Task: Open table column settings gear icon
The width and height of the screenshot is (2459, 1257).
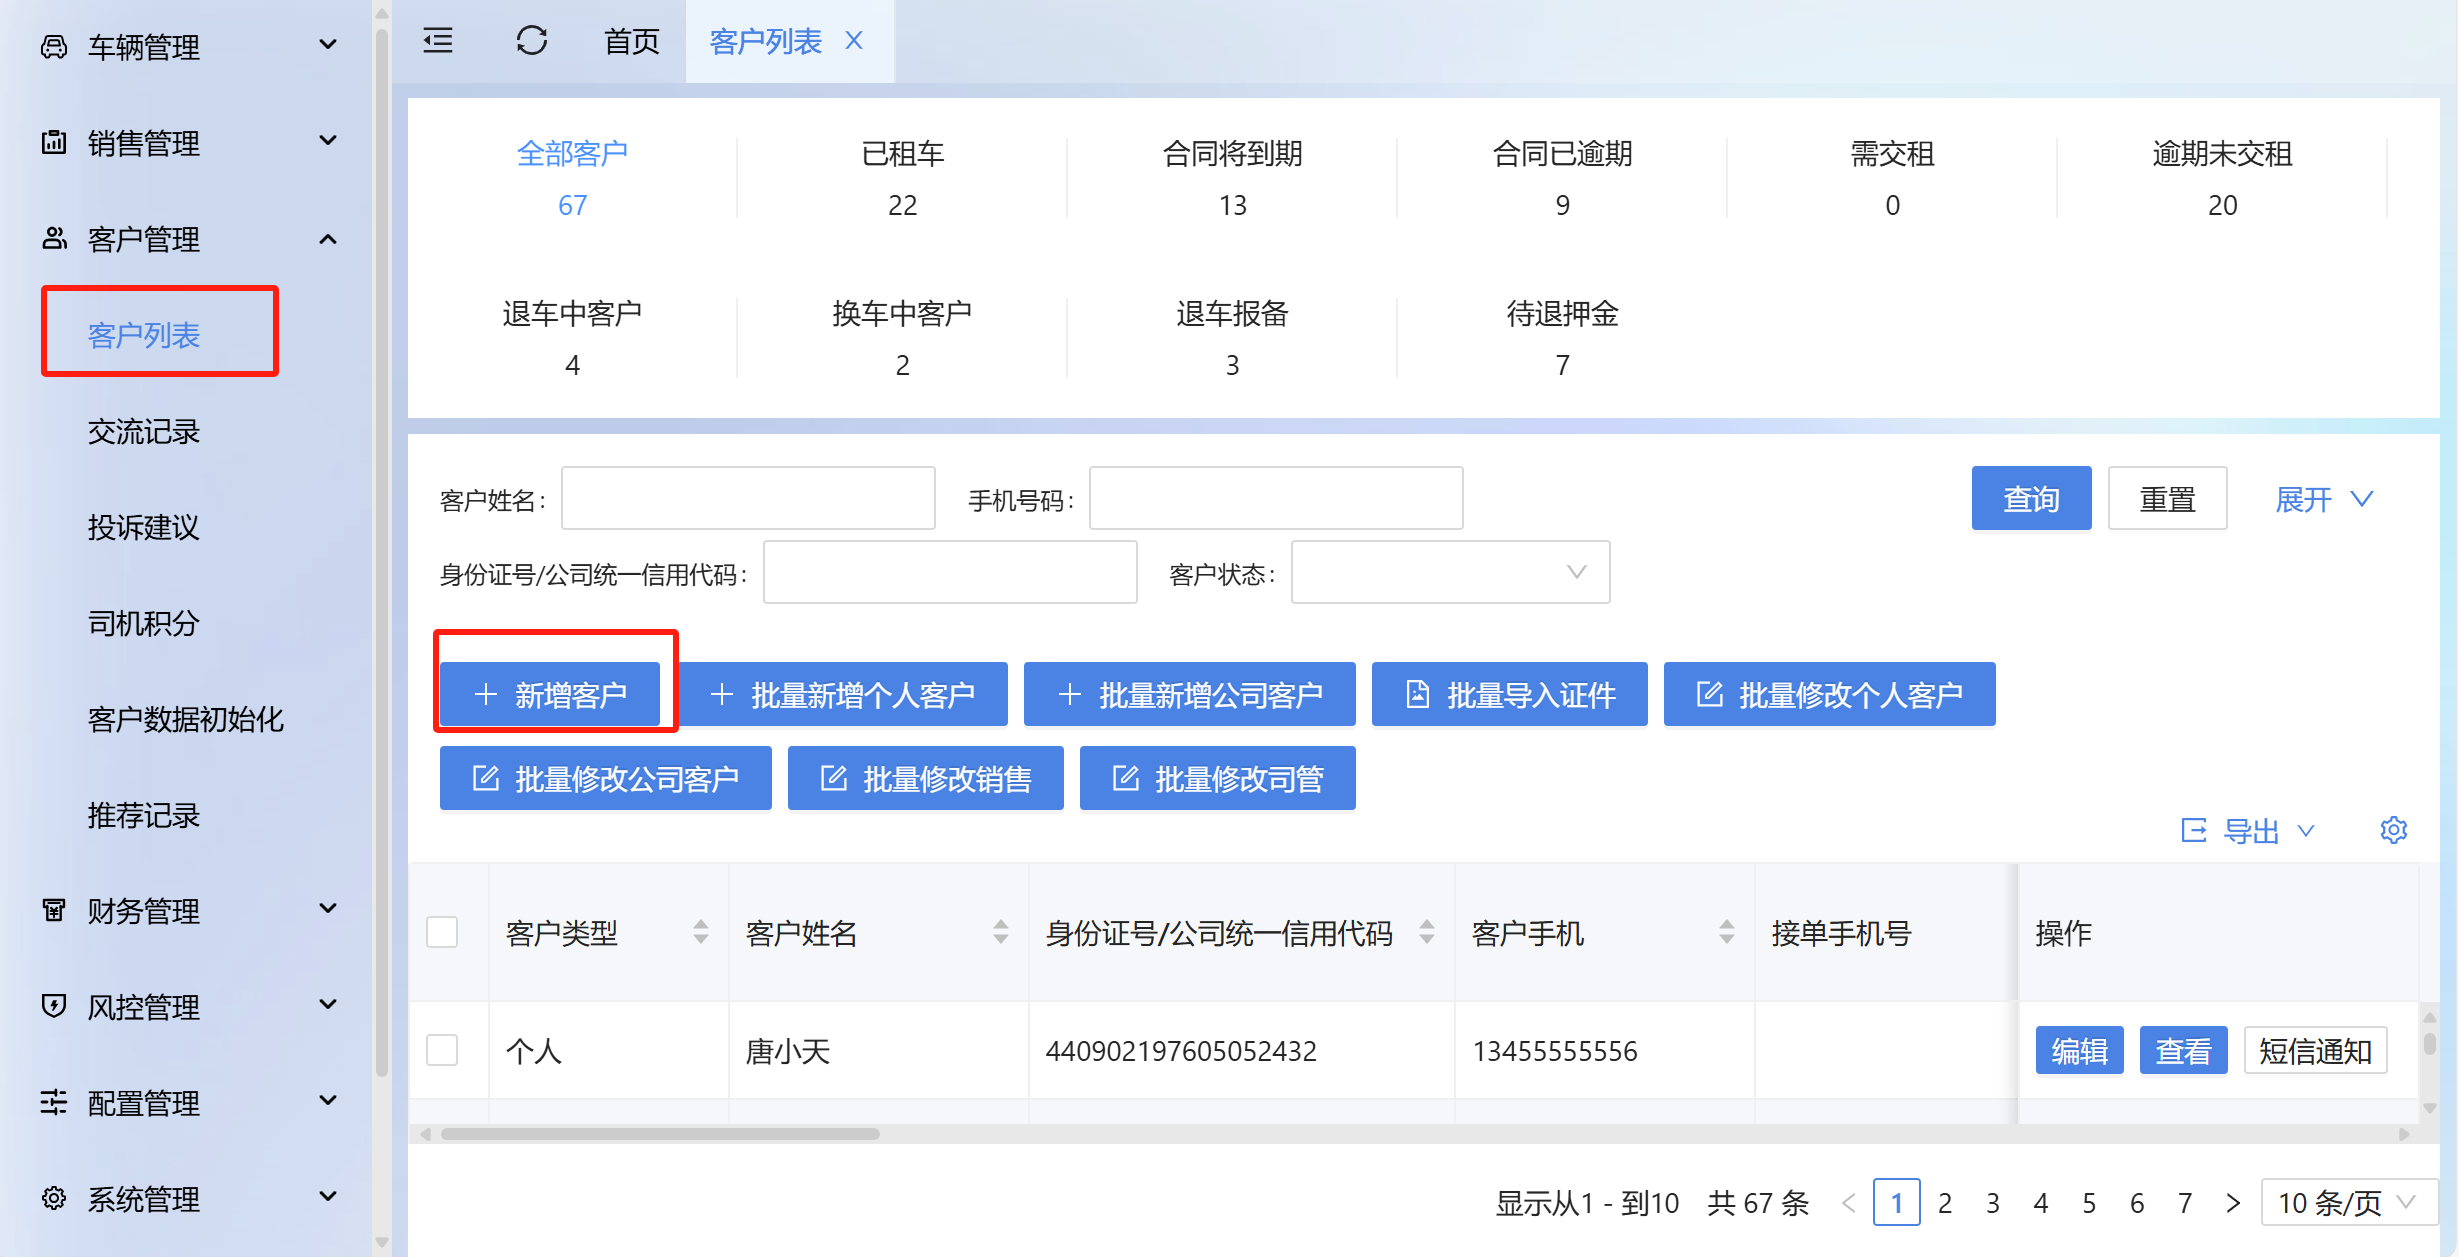Action: point(2393,830)
